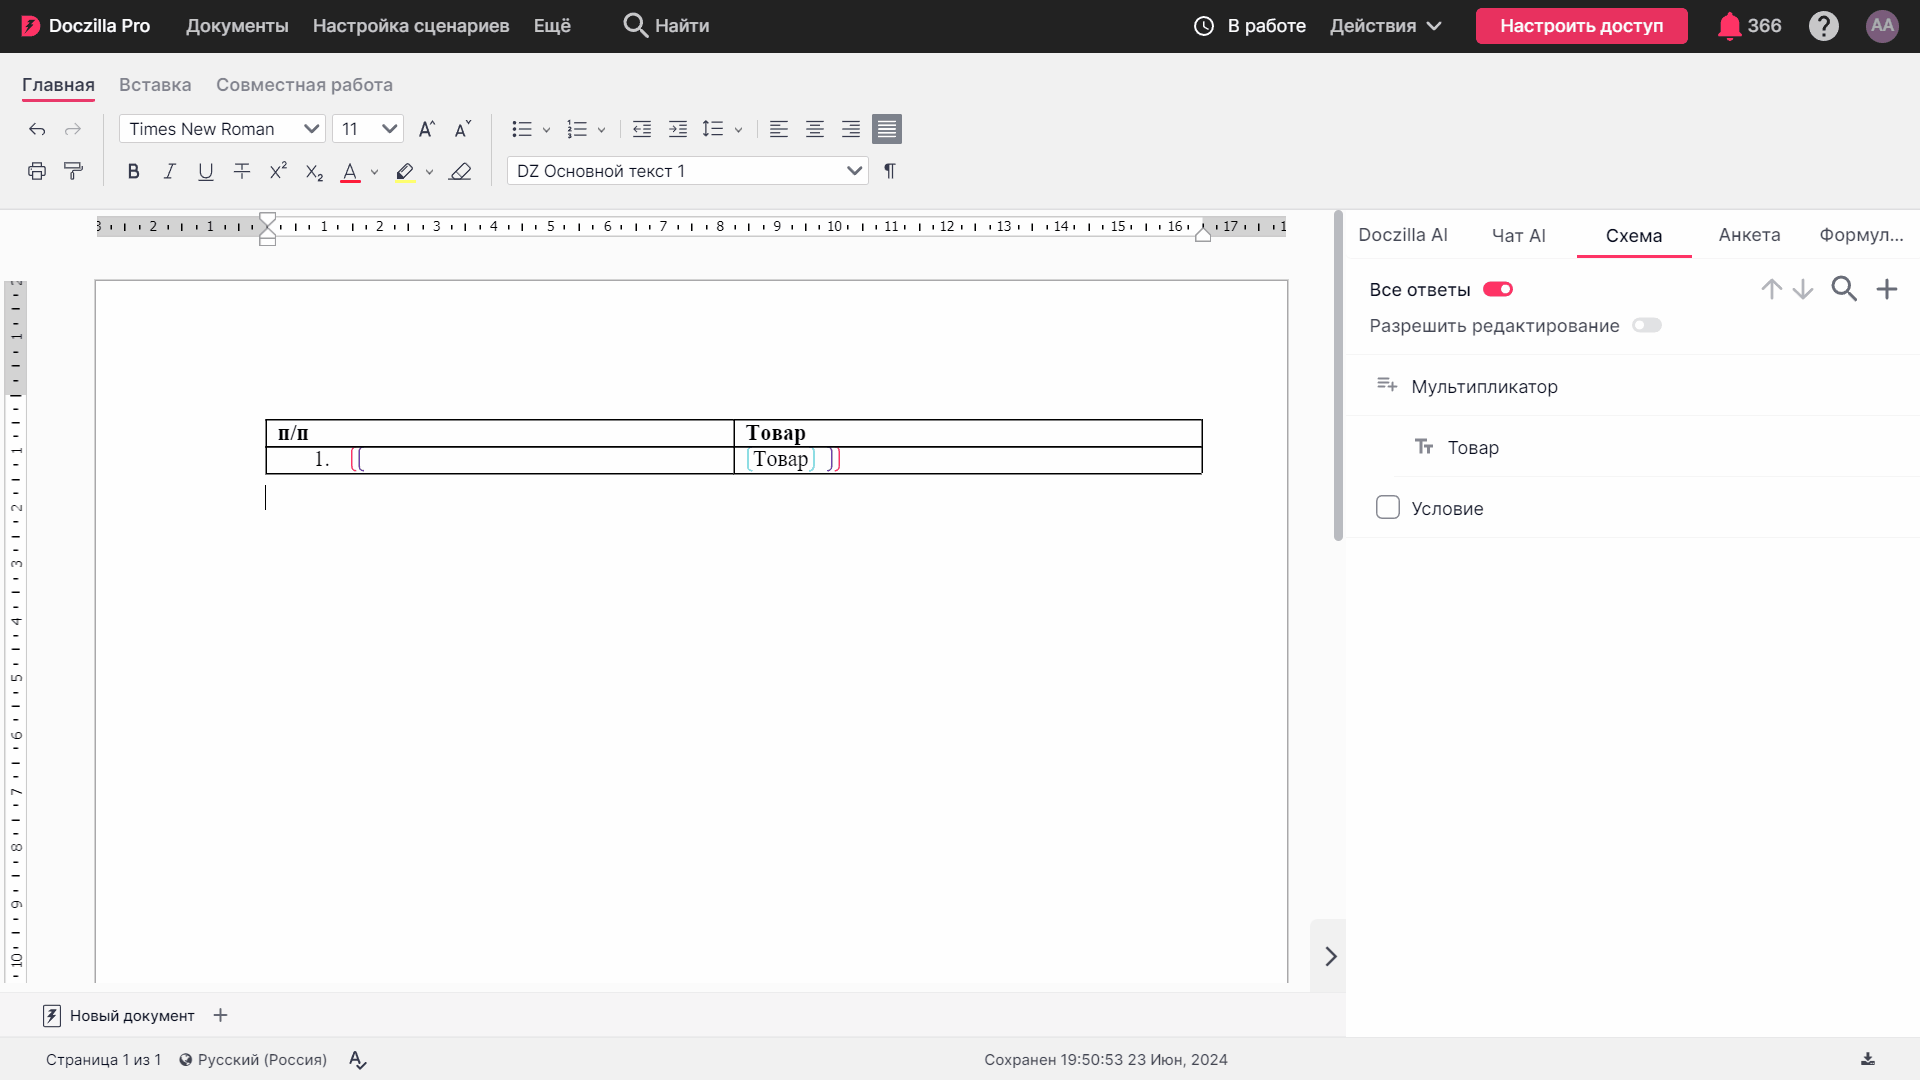Toggle the Все ответы switch
The height and width of the screenshot is (1080, 1920).
pyautogui.click(x=1498, y=289)
